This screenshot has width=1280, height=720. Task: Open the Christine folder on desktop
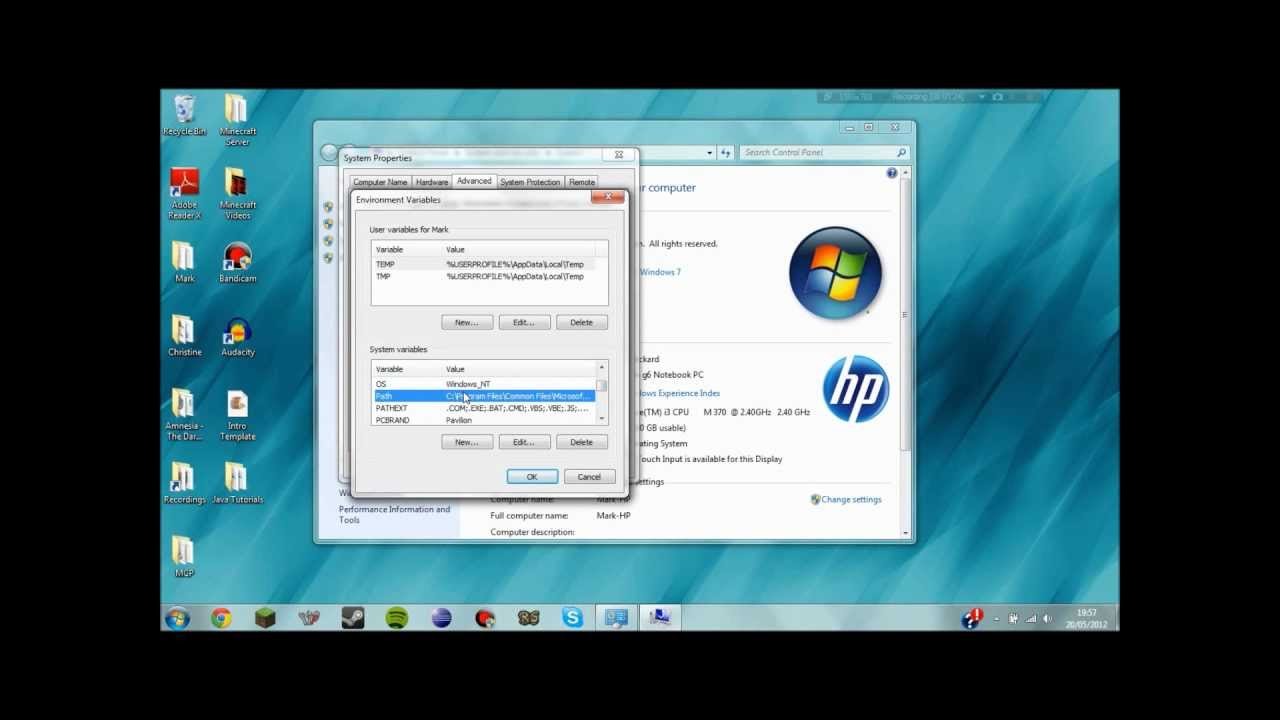(184, 336)
